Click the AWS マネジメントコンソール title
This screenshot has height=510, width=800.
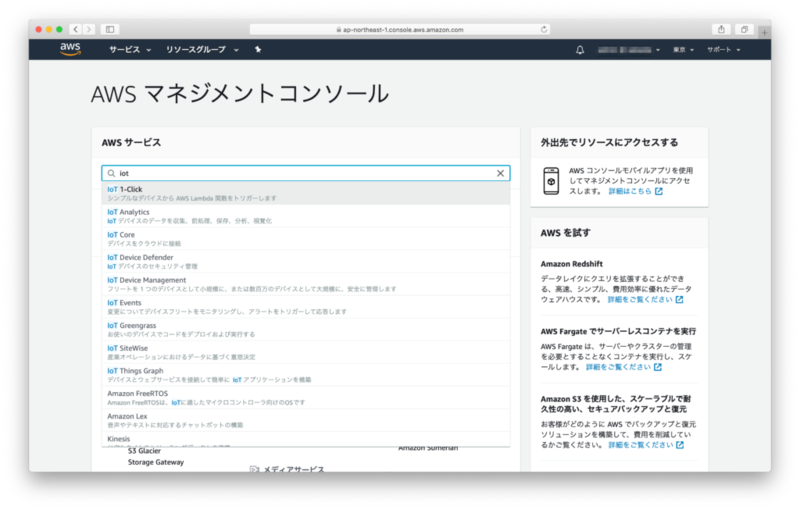click(x=240, y=94)
